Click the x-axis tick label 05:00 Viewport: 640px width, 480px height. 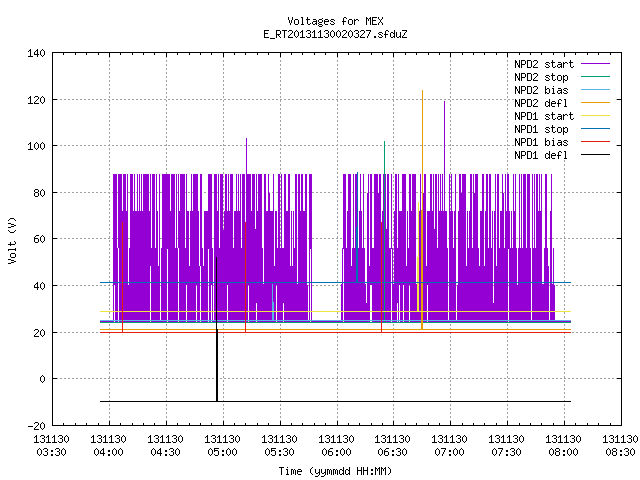(222, 453)
